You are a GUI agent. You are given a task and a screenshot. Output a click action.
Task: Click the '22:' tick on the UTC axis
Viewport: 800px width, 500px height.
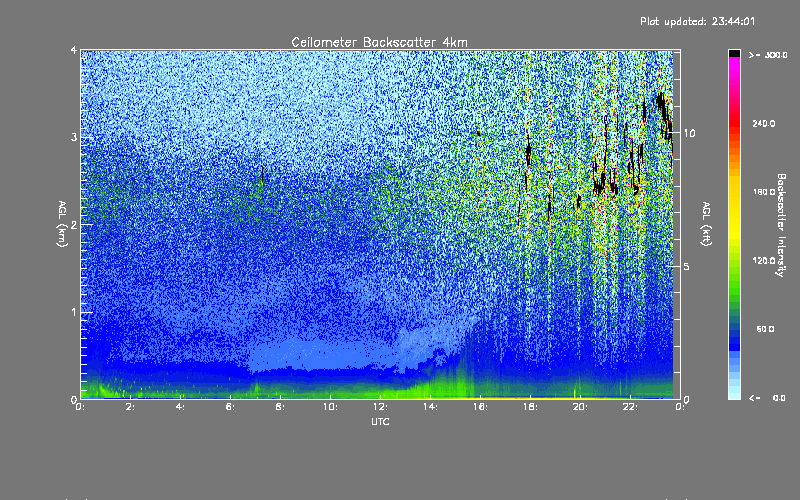pyautogui.click(x=630, y=407)
